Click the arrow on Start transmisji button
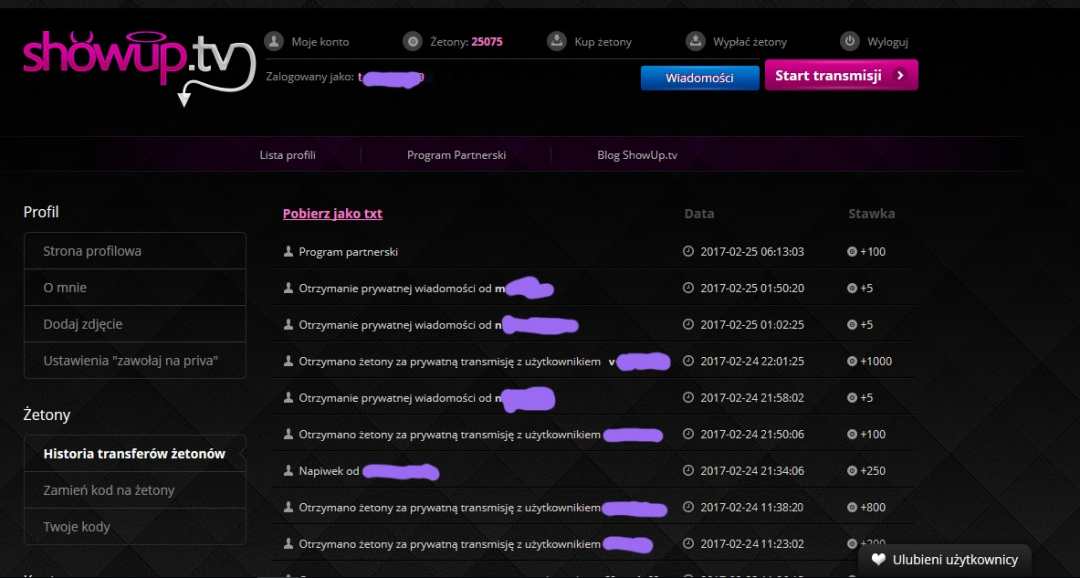The height and width of the screenshot is (578, 1080). (x=900, y=75)
